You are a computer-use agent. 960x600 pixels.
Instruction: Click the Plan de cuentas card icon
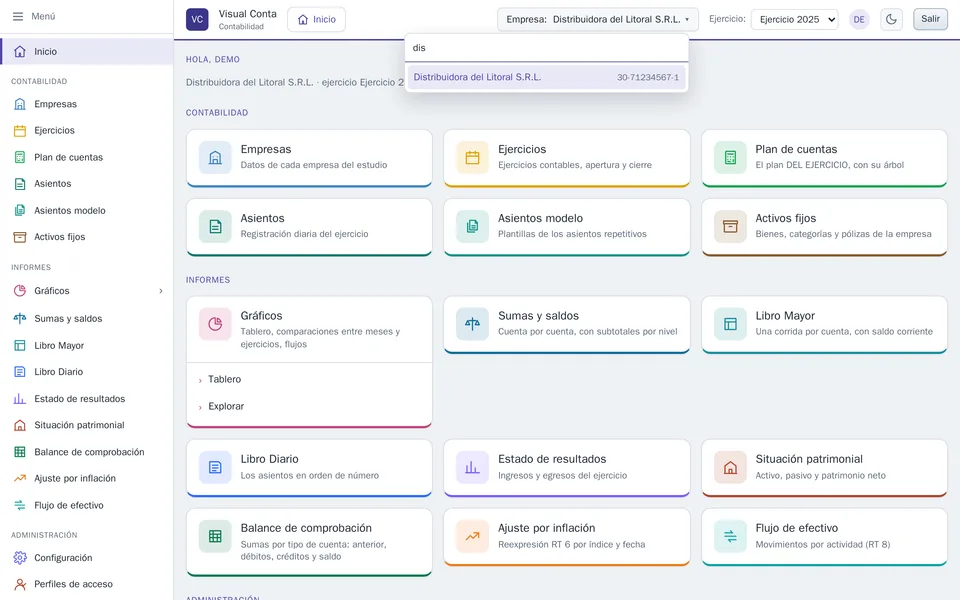730,157
